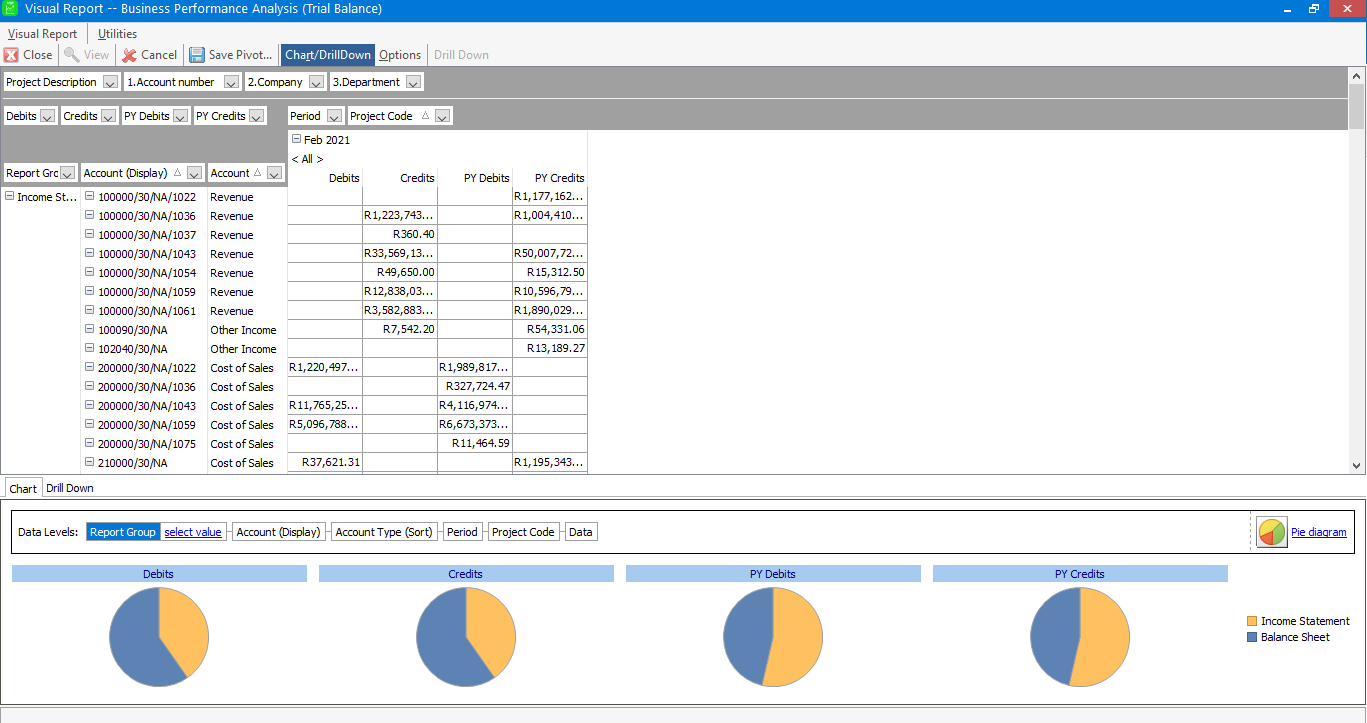Click the R37,621.31 debits cell
This screenshot has width=1367, height=723.
[325, 463]
